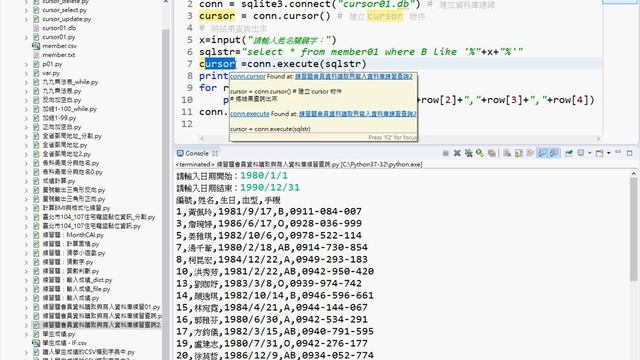Screen dimensions: 640x360
Task: Click console value 1990/12/31
Action: tap(270, 187)
